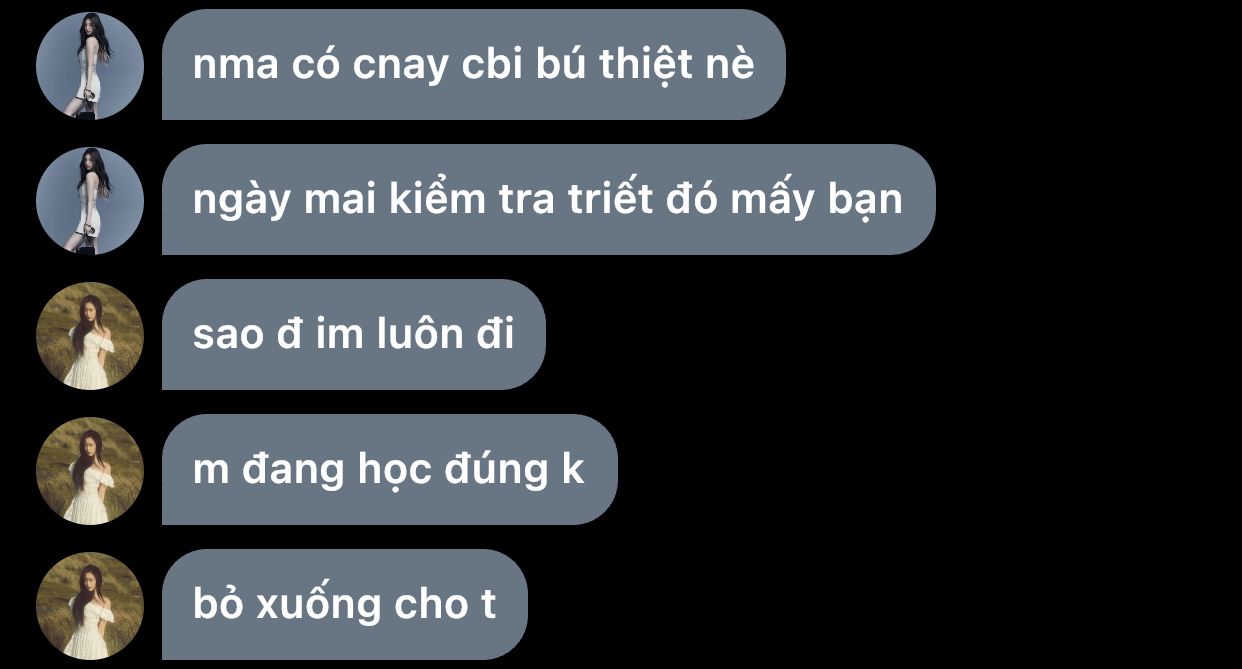
Task: Click avatar next to "ngày mai kiểm tra triết" message
Action: click(90, 200)
